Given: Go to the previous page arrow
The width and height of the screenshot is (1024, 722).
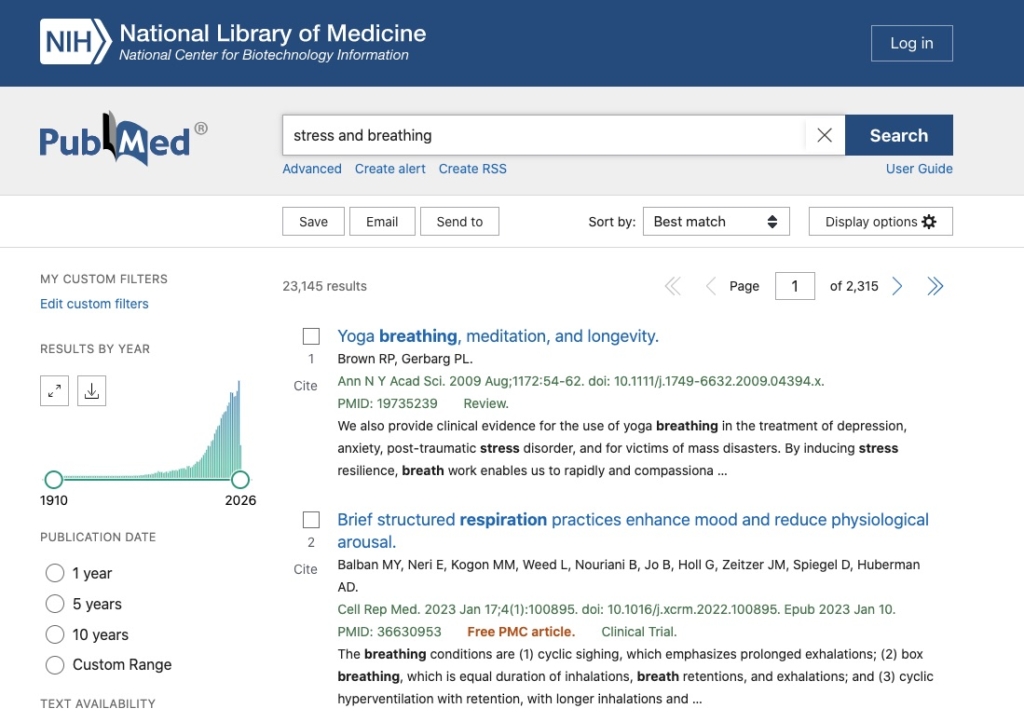Looking at the screenshot, I should coord(710,287).
